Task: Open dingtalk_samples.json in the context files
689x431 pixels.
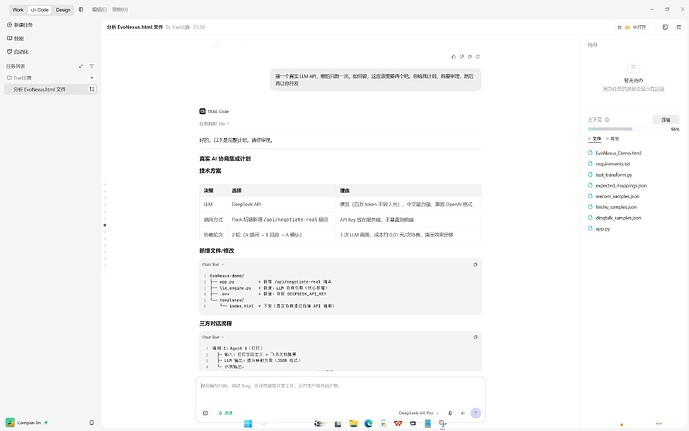Action: click(614, 218)
